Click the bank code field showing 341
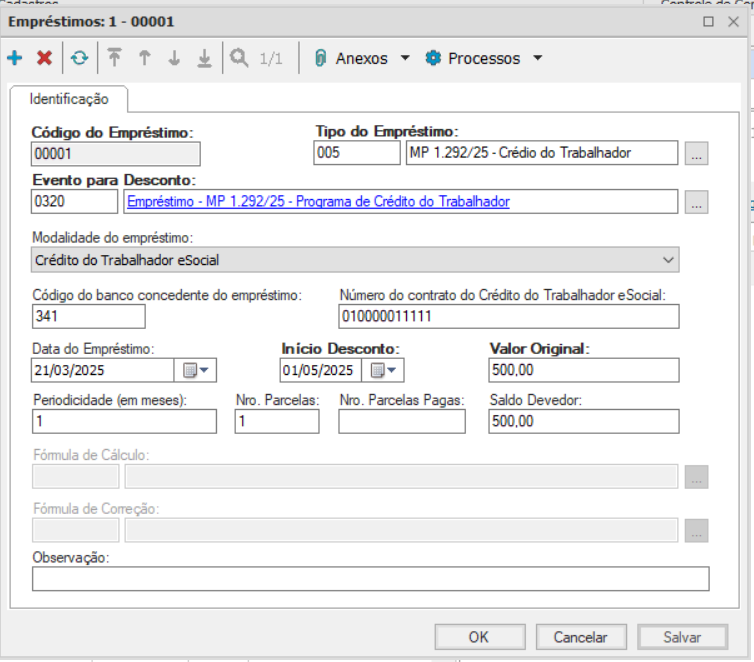The image size is (754, 662). tap(88, 316)
